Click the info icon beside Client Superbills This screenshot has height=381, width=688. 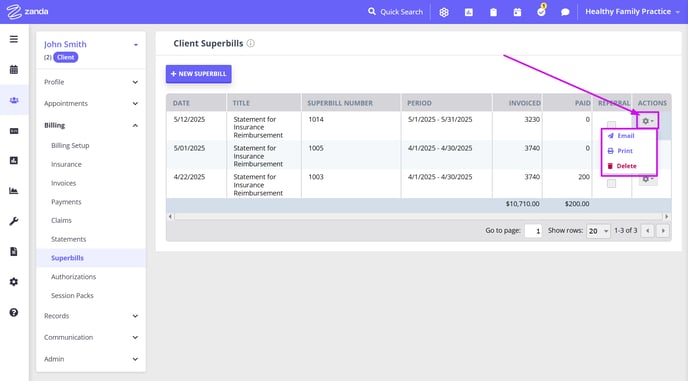(251, 43)
